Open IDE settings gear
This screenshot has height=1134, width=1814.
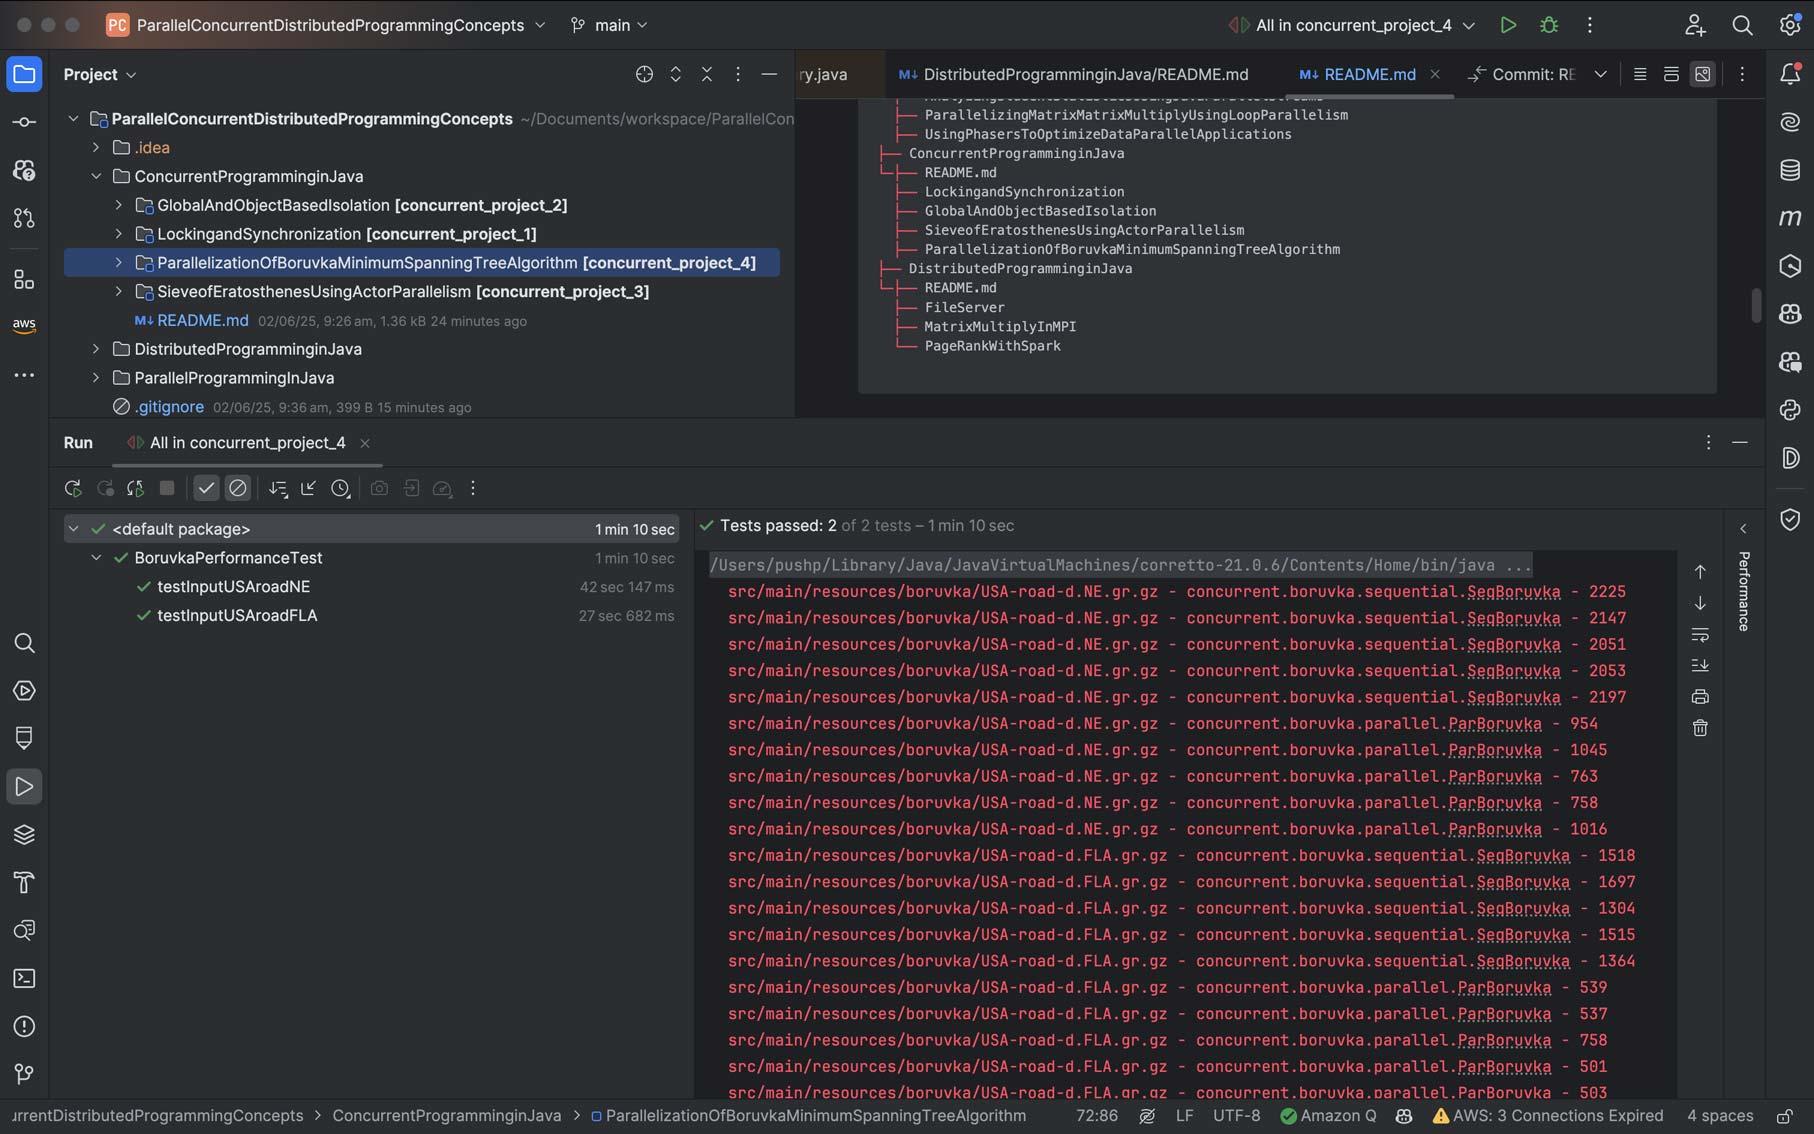click(x=1790, y=25)
